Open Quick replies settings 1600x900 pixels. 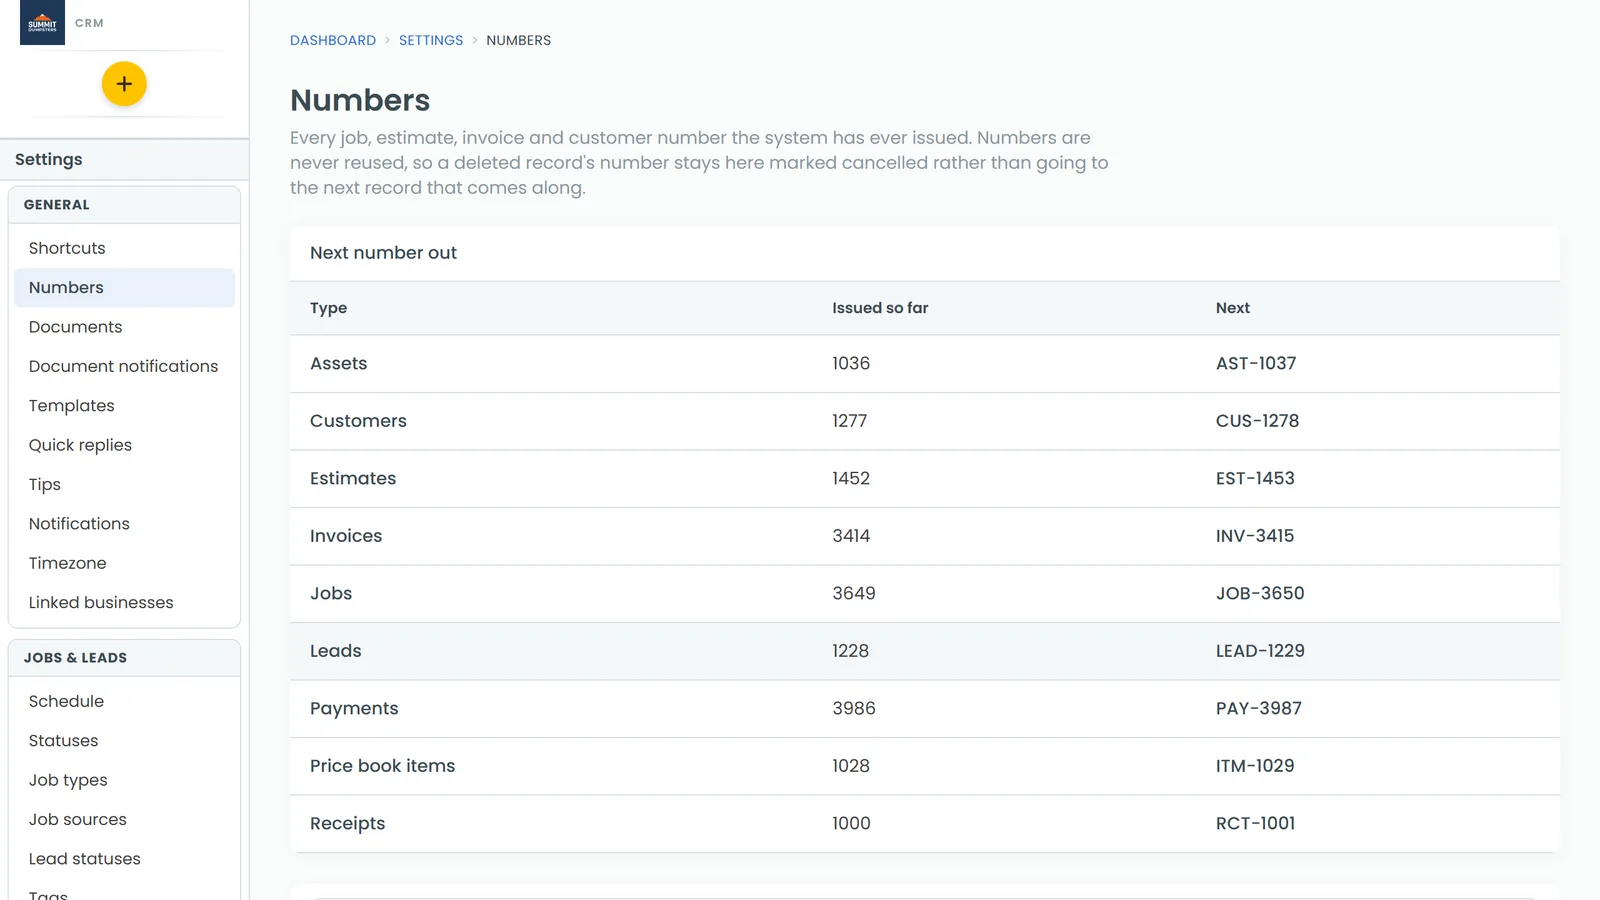[x=124, y=445]
